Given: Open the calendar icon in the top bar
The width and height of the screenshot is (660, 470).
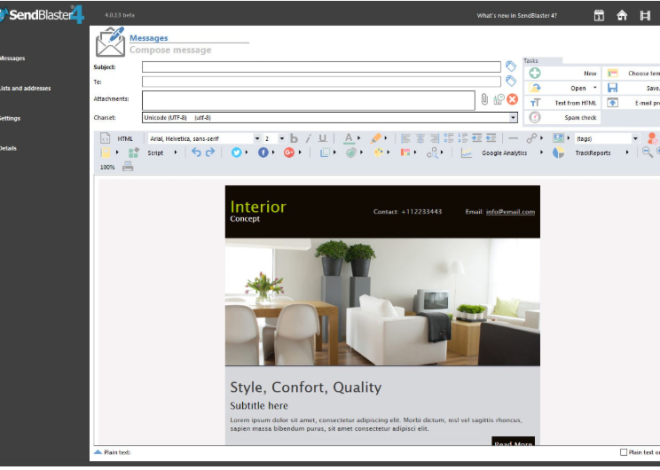Looking at the screenshot, I should [x=599, y=16].
